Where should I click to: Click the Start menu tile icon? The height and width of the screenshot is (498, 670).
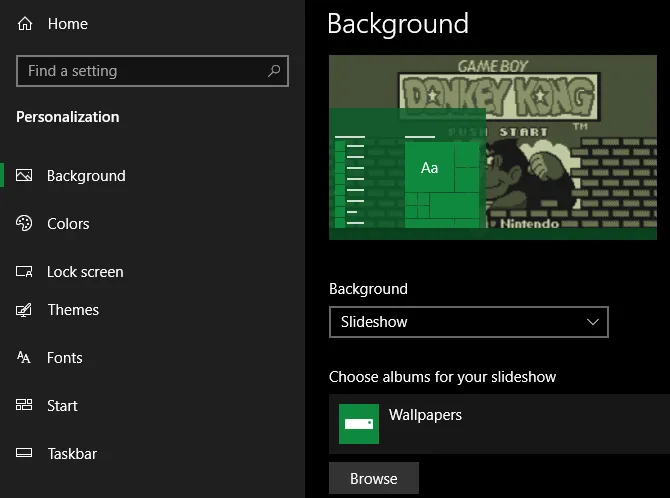(x=25, y=406)
